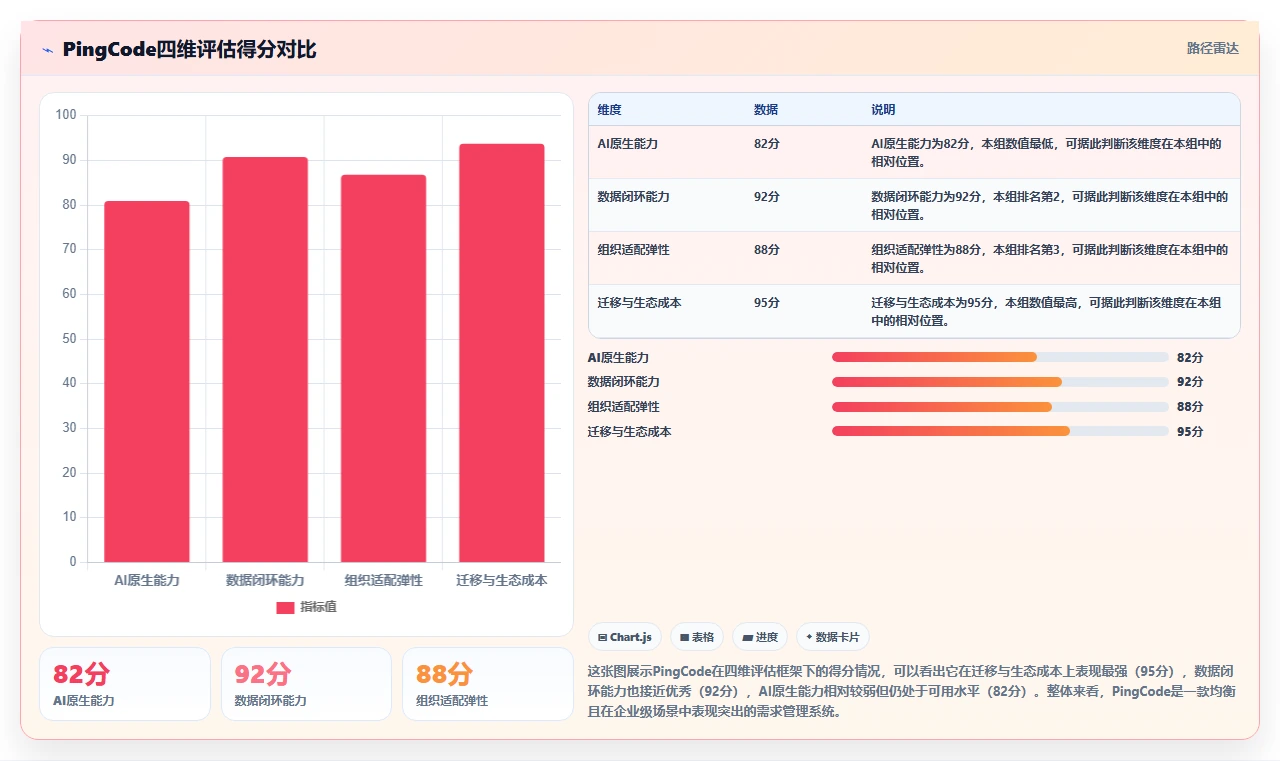Click the 路径雷达 label in the header
The width and height of the screenshot is (1280, 761).
tap(1212, 48)
